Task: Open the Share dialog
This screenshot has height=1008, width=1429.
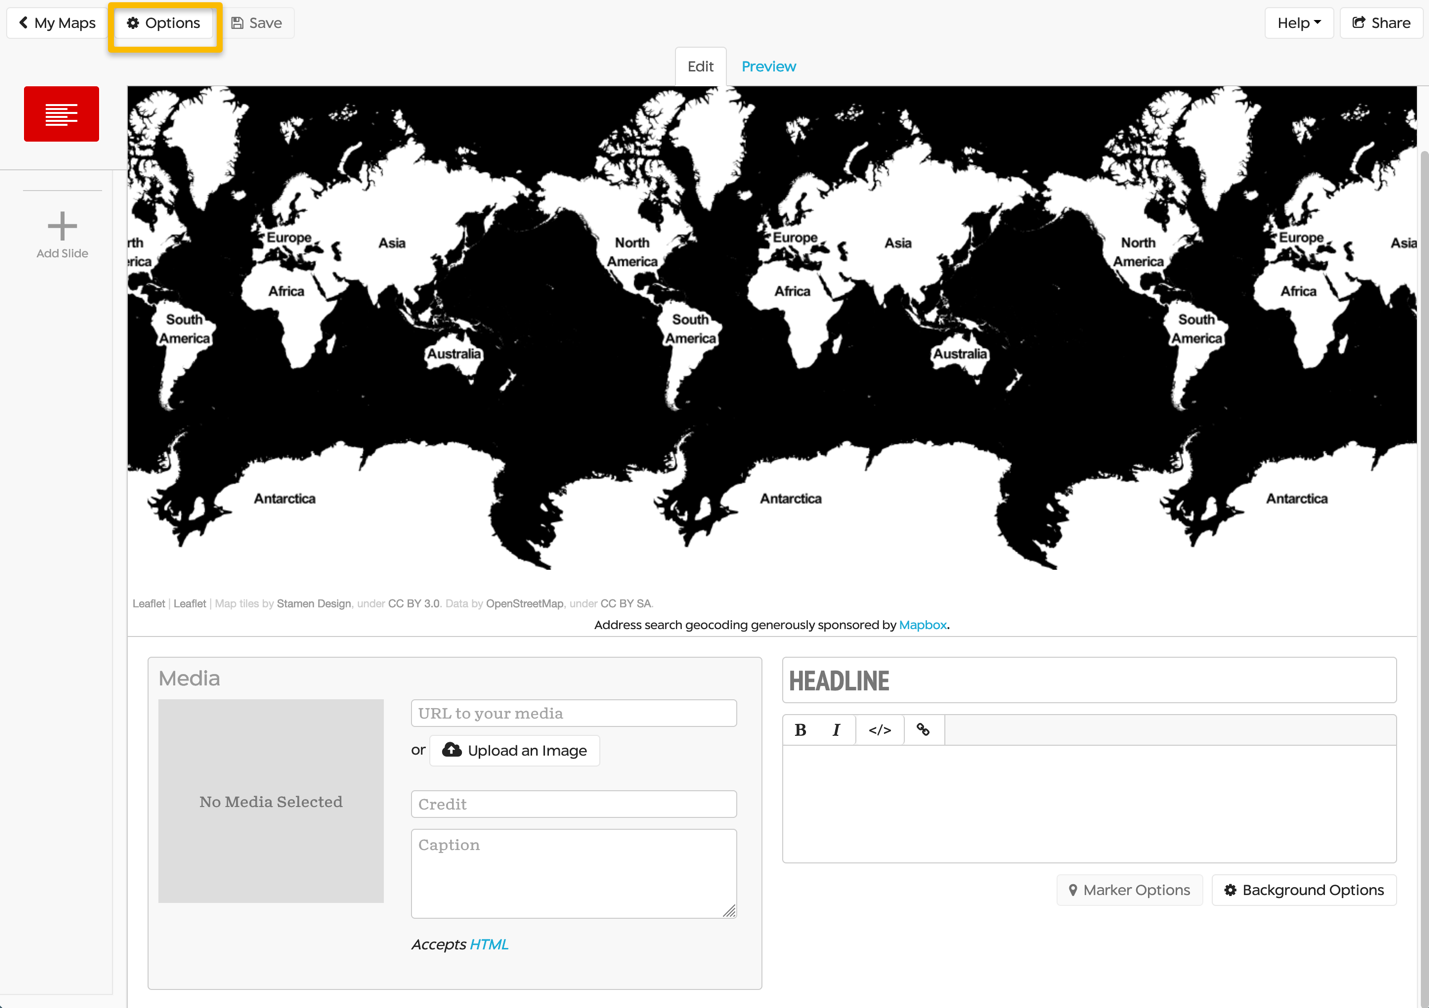Action: coord(1381,22)
